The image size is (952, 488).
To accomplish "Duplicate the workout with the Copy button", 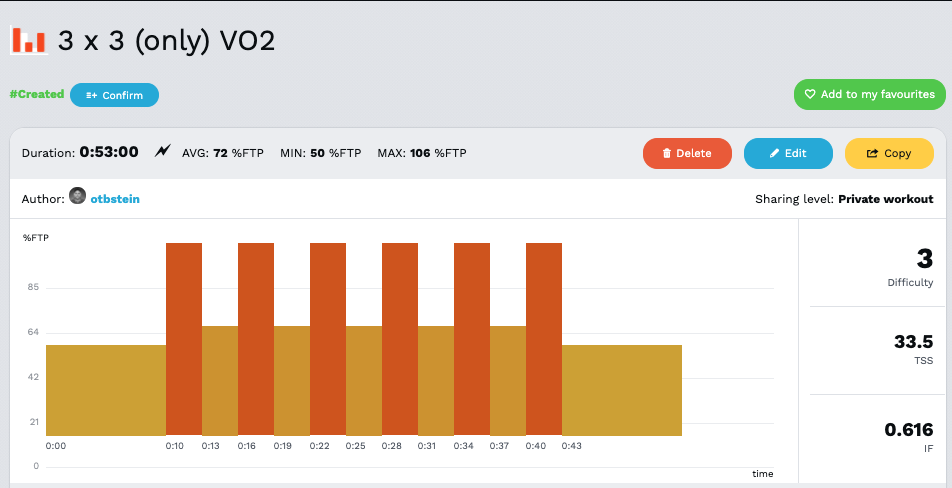I will click(x=889, y=153).
